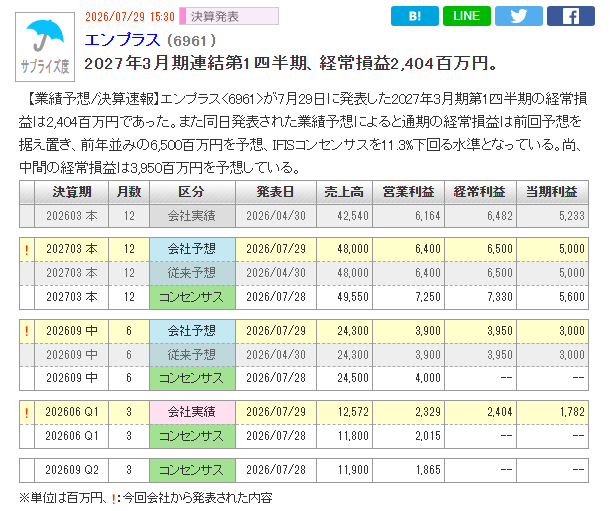Click red exclamation mark in 202606 Q1 row

[x=27, y=412]
